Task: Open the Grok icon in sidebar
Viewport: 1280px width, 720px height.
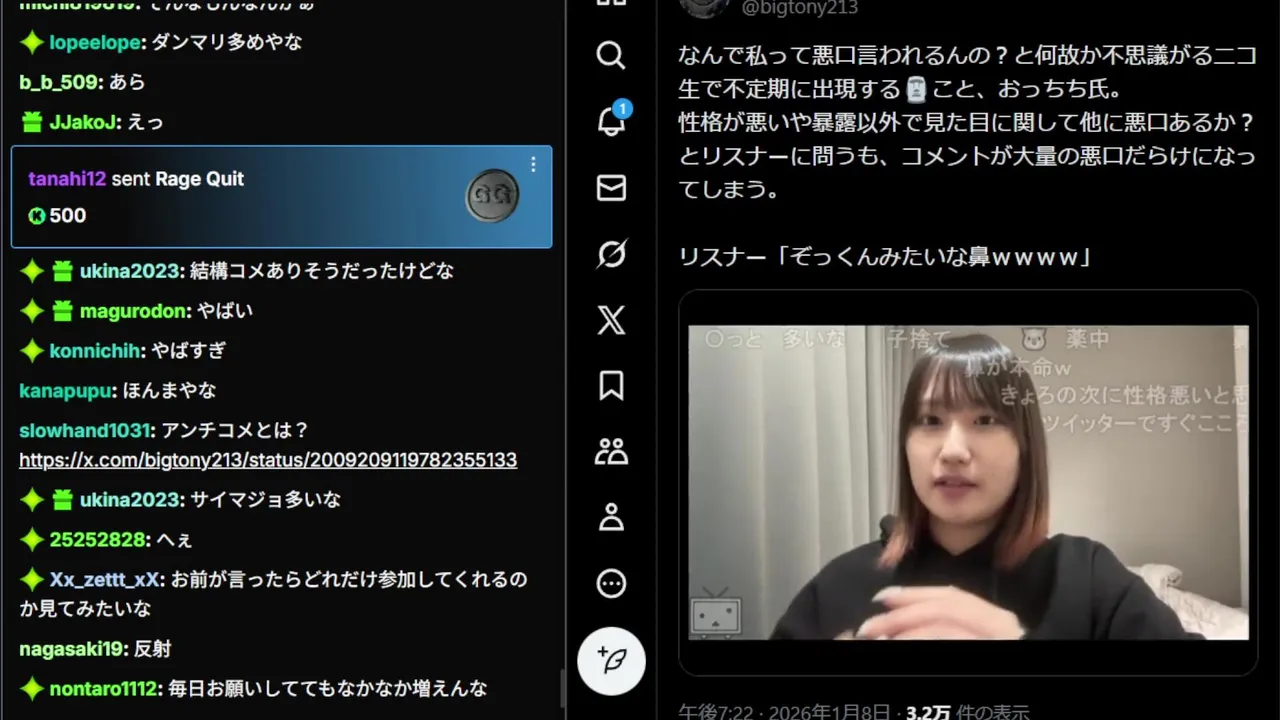Action: pos(611,254)
